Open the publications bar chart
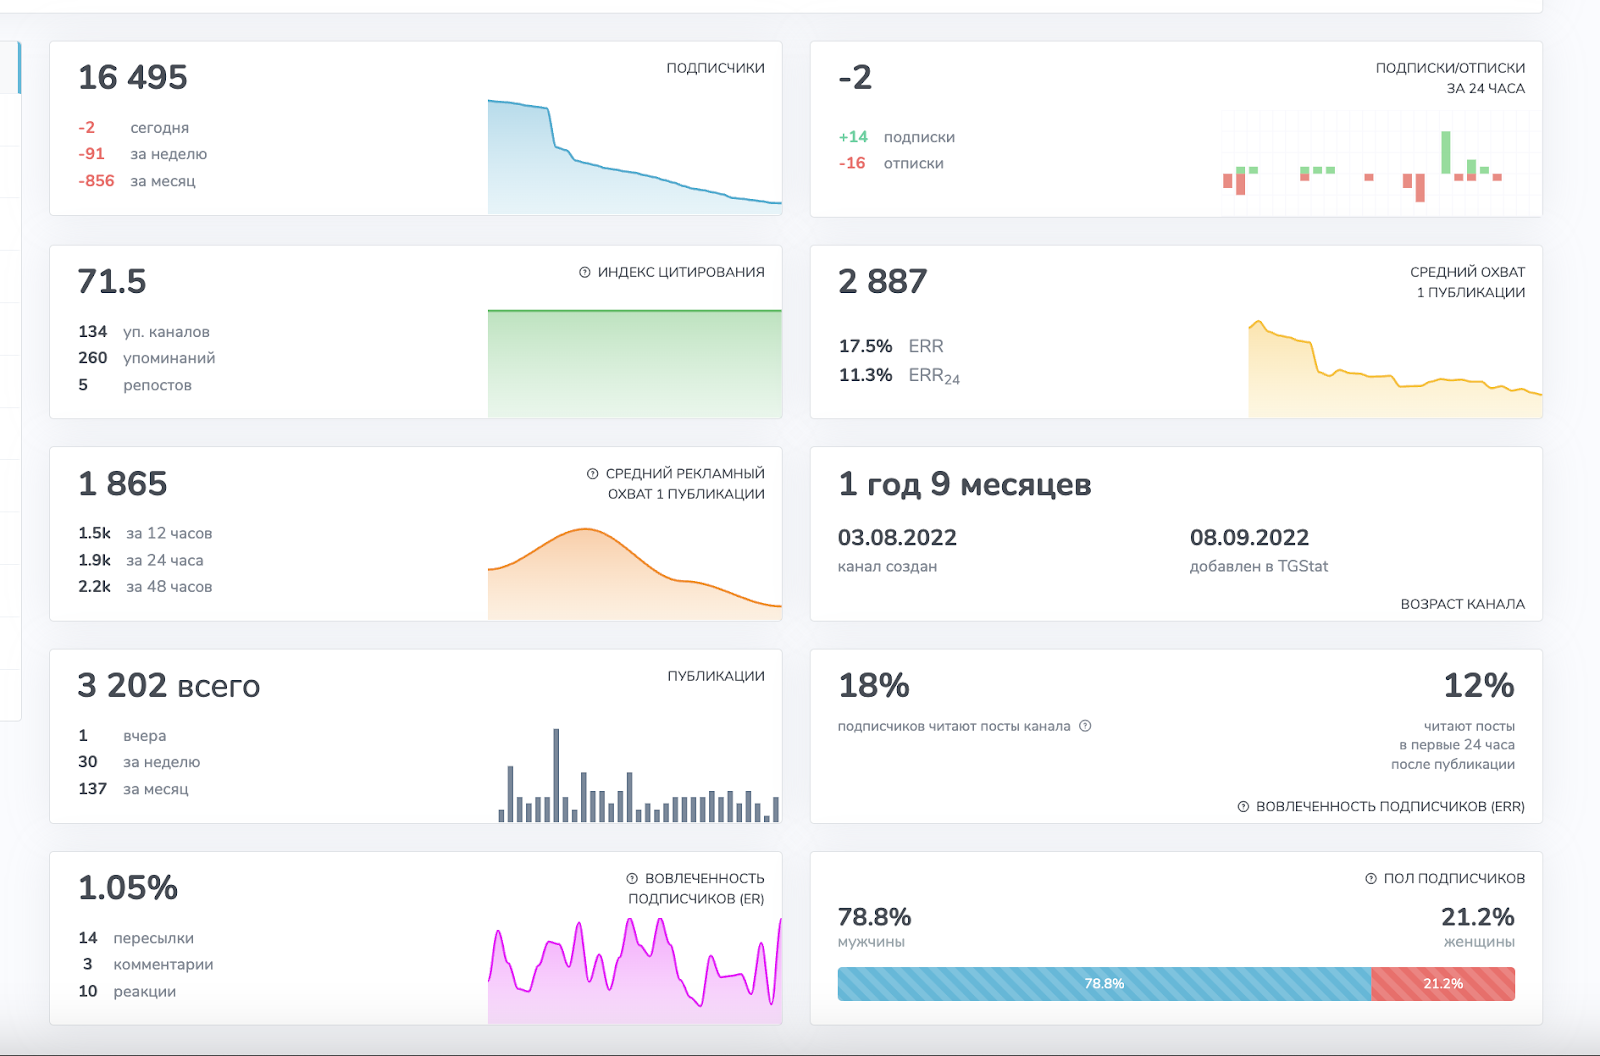 point(639,775)
